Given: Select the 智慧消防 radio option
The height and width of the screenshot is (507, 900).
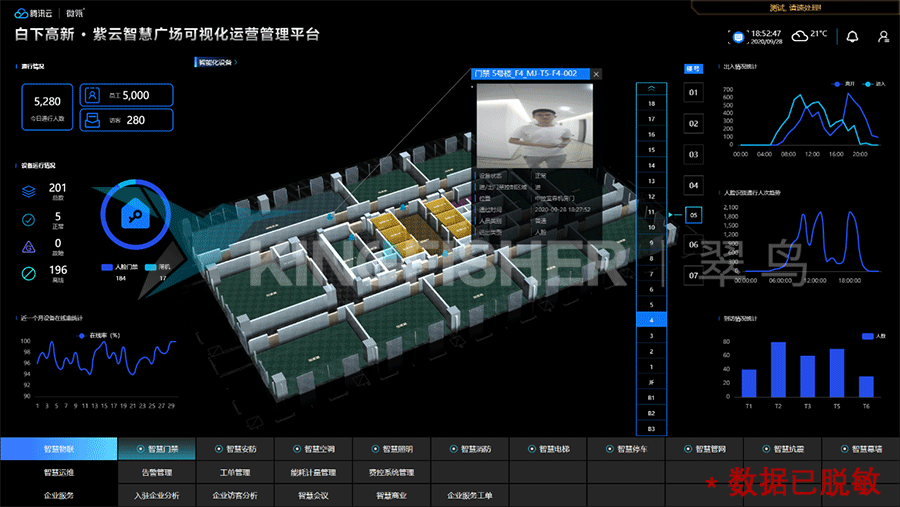Looking at the screenshot, I should [453, 449].
